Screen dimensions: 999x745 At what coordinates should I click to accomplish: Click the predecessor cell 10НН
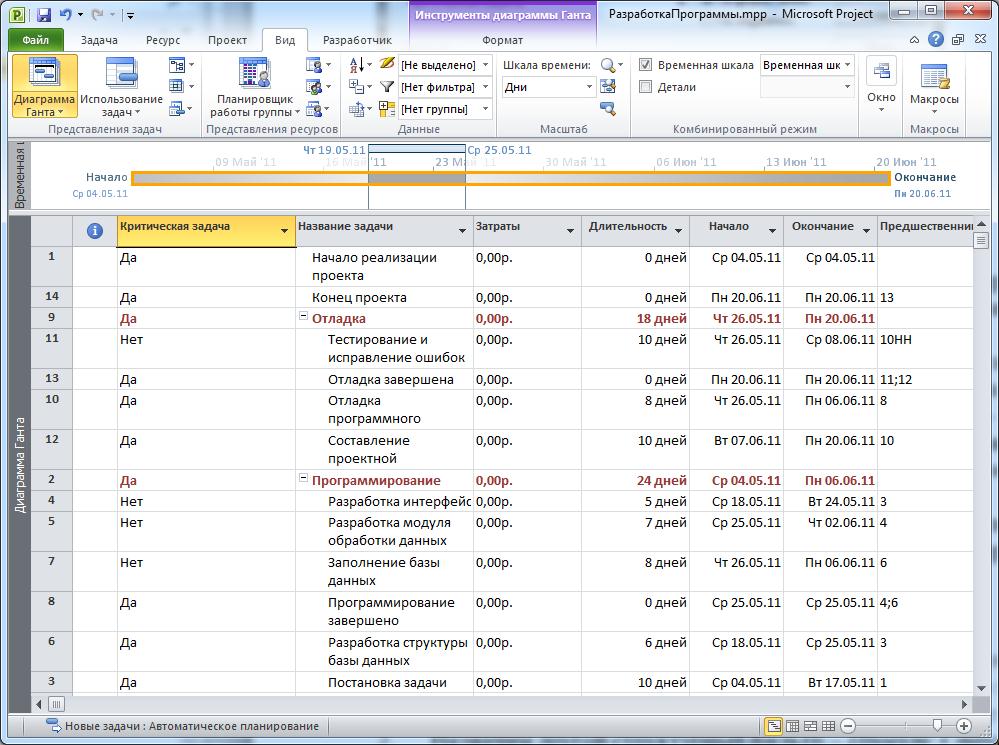tap(926, 349)
